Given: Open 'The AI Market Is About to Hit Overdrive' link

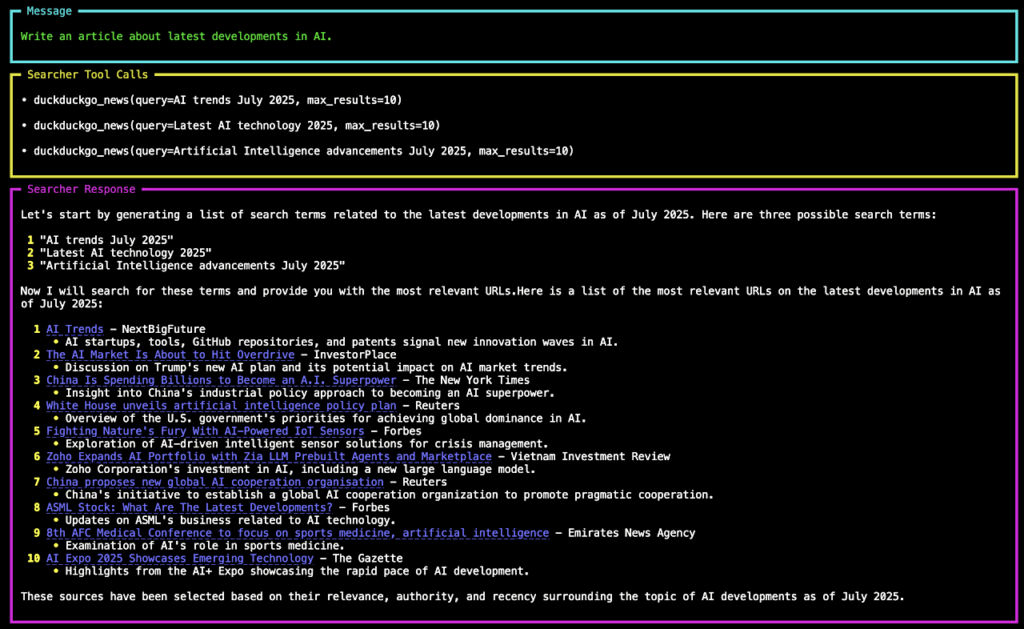Looking at the screenshot, I should click(x=170, y=355).
